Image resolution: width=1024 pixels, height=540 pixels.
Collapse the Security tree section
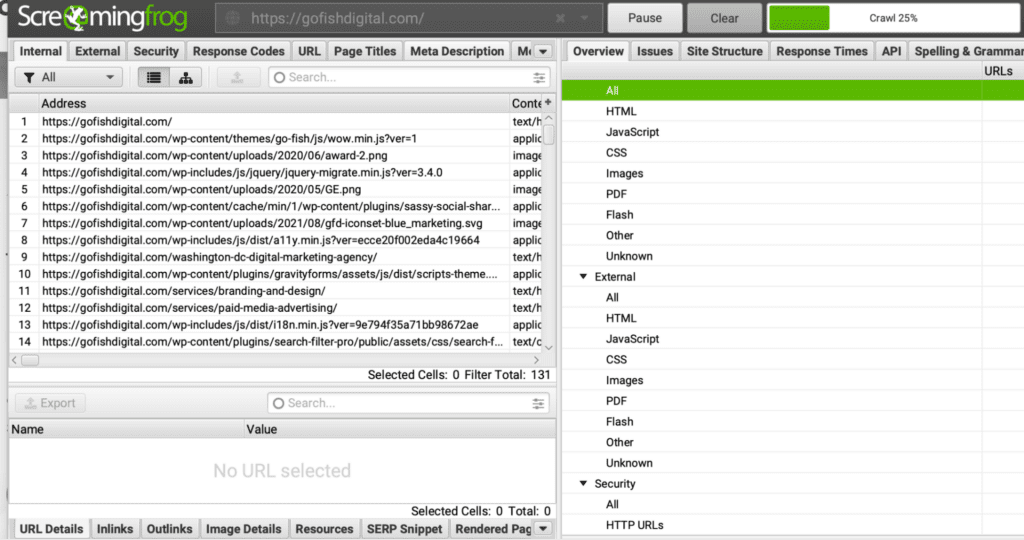(x=583, y=484)
